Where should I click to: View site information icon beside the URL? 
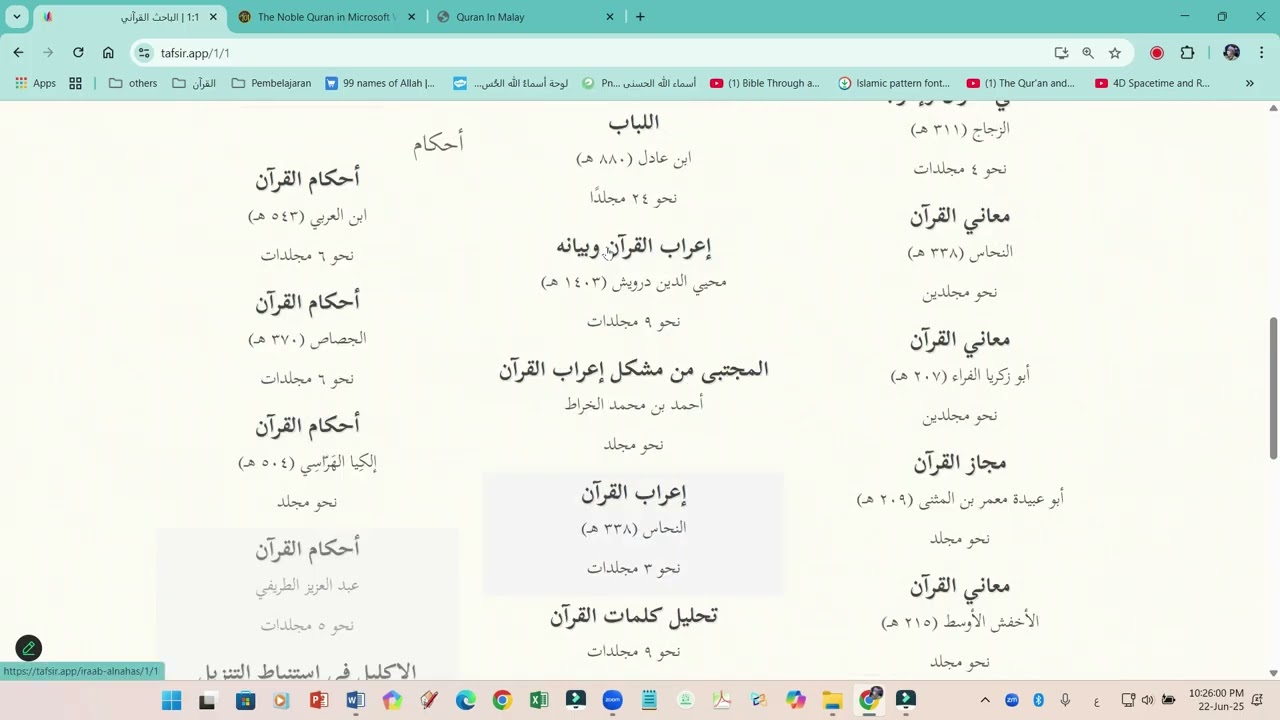(144, 53)
